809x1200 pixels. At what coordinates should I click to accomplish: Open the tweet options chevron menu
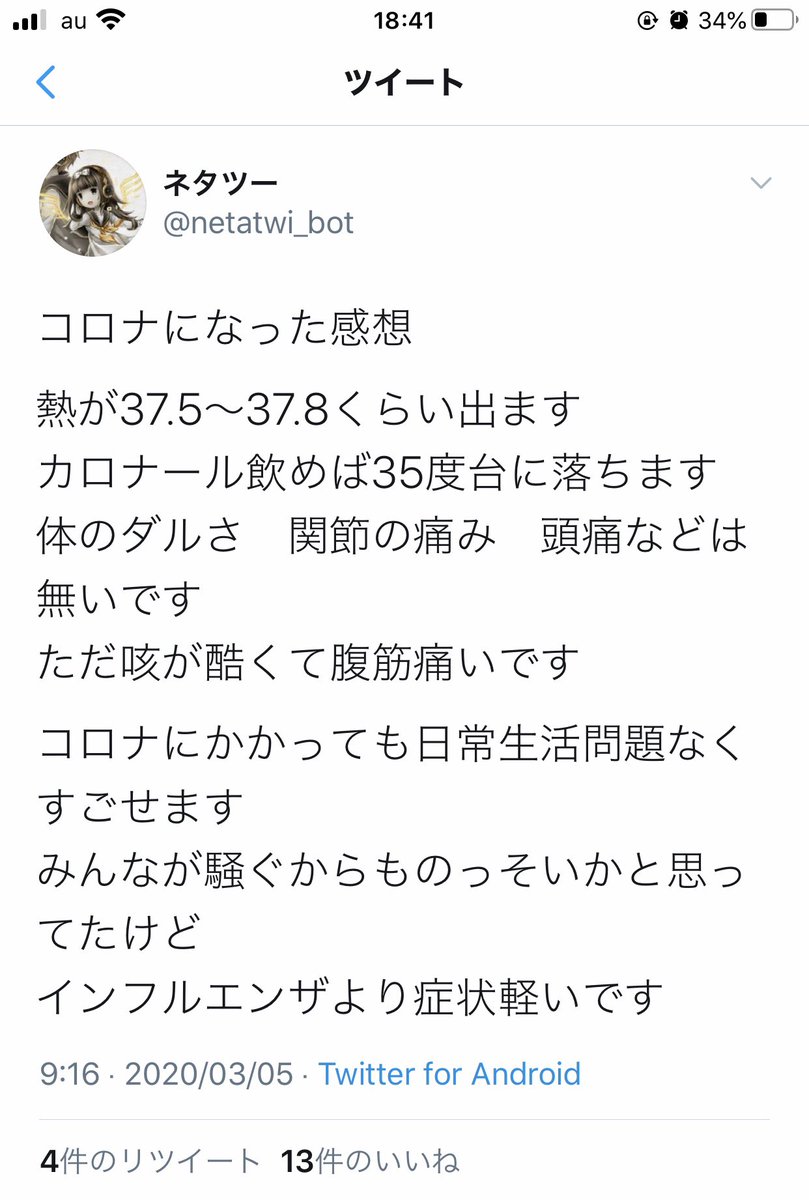click(761, 183)
